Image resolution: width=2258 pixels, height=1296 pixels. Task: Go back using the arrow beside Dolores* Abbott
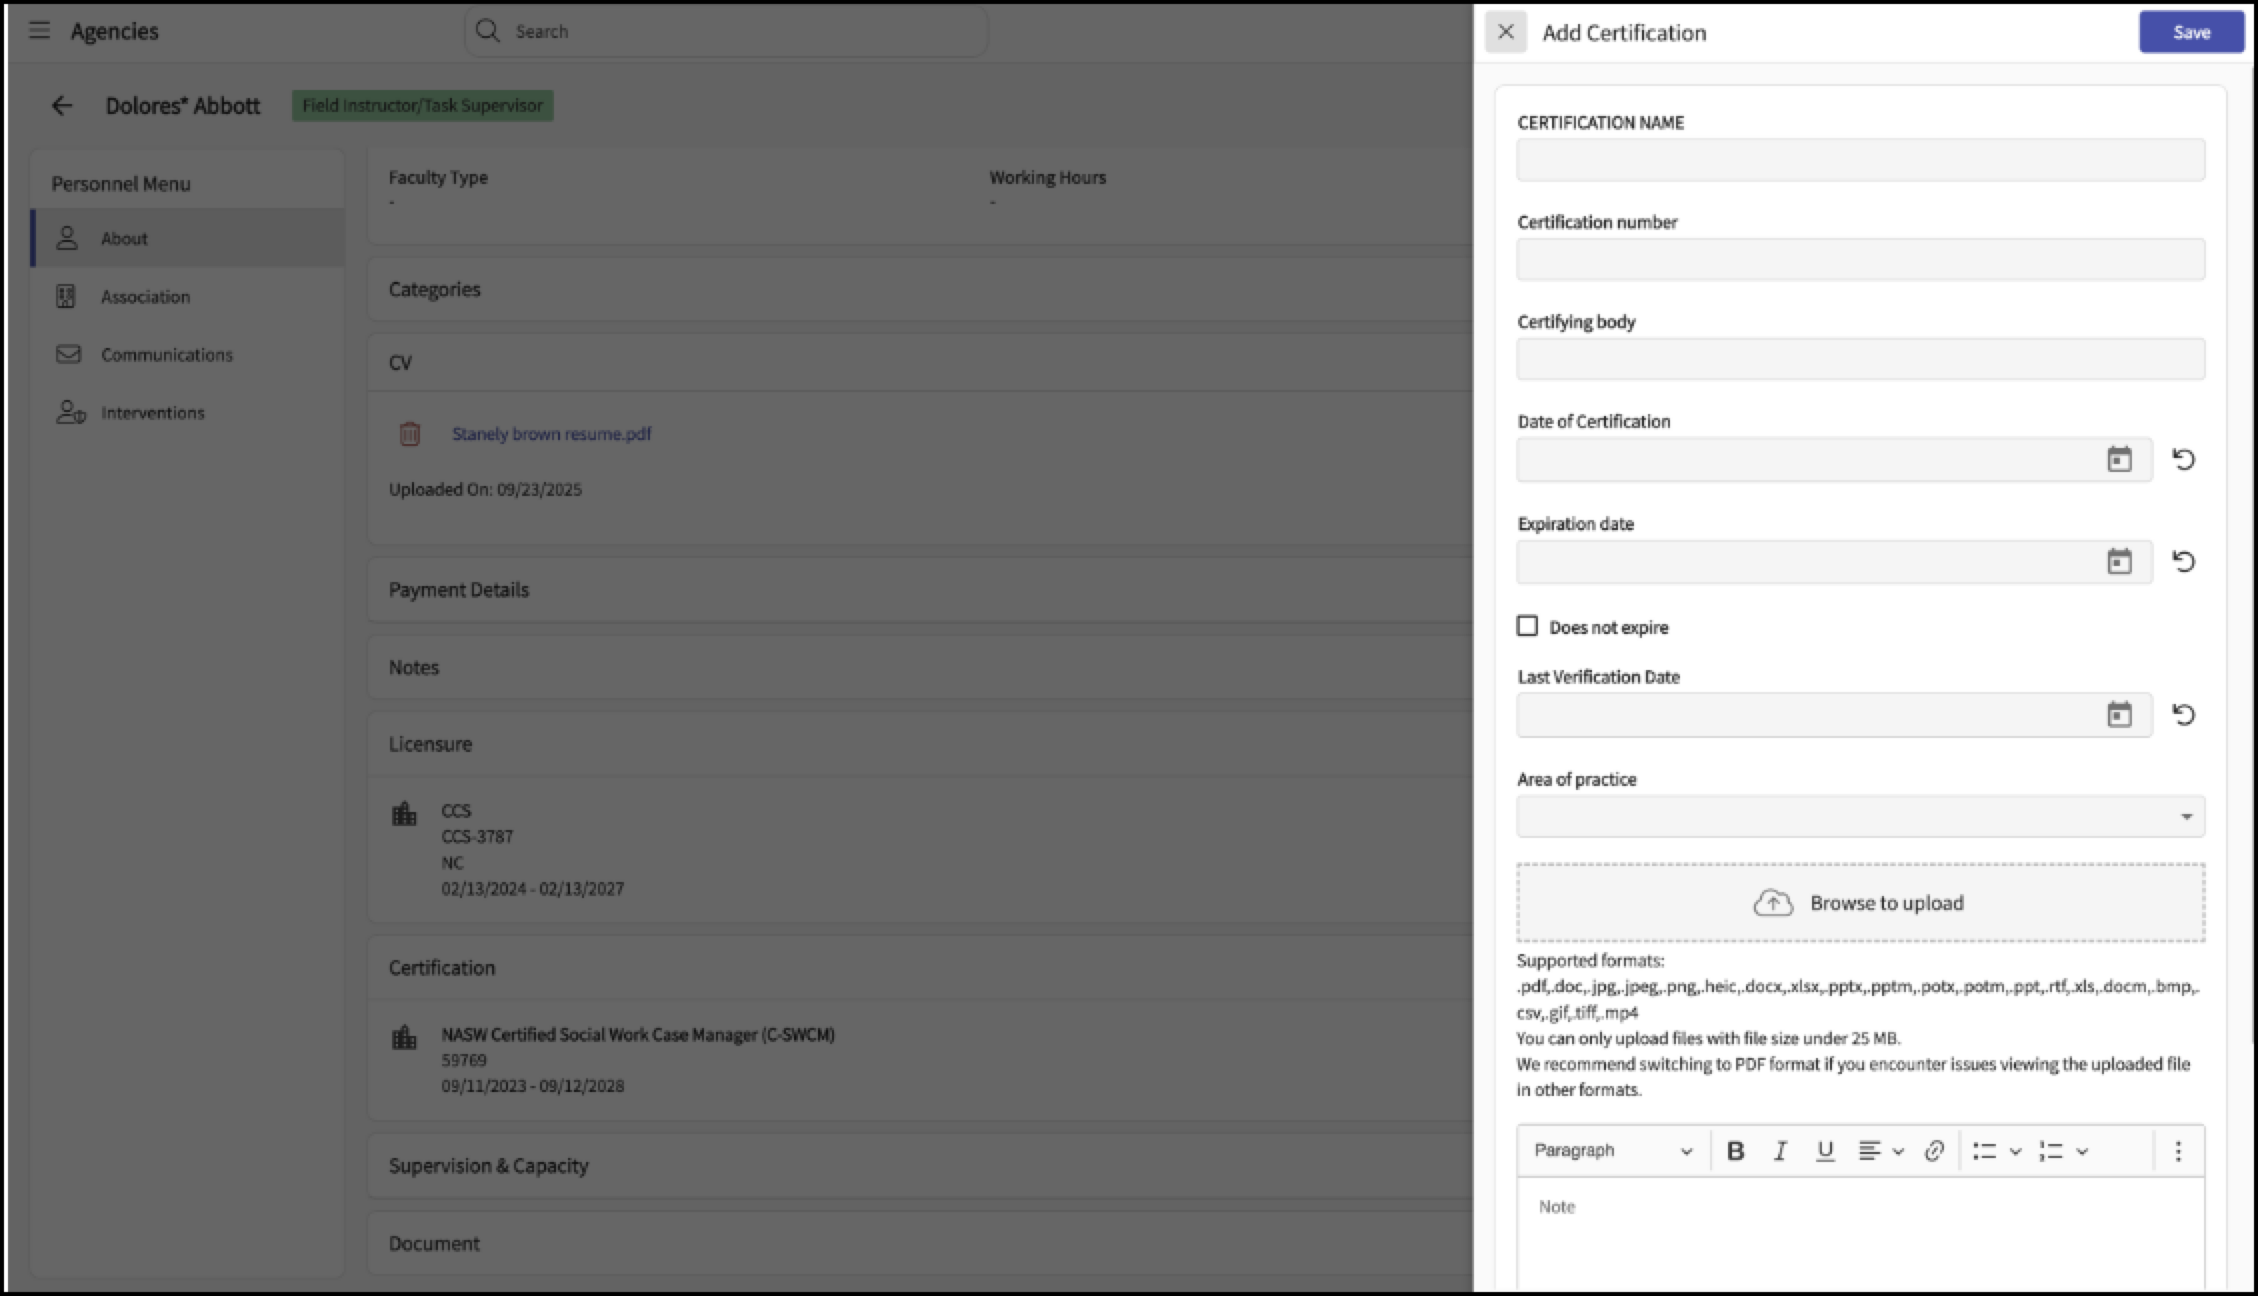(62, 105)
